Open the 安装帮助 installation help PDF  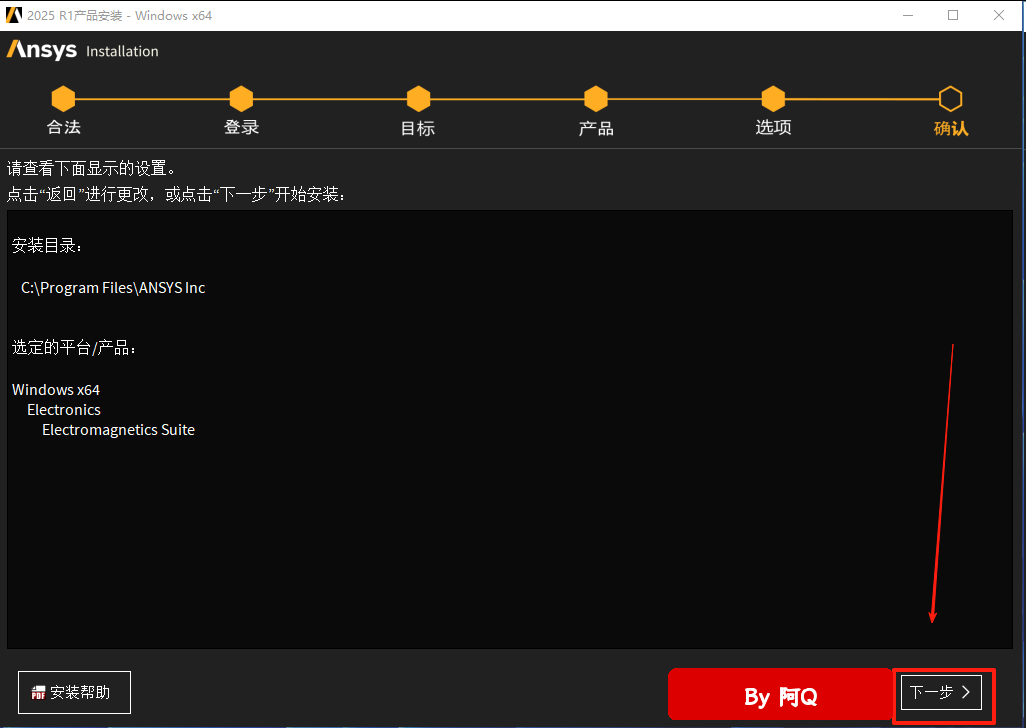(74, 692)
